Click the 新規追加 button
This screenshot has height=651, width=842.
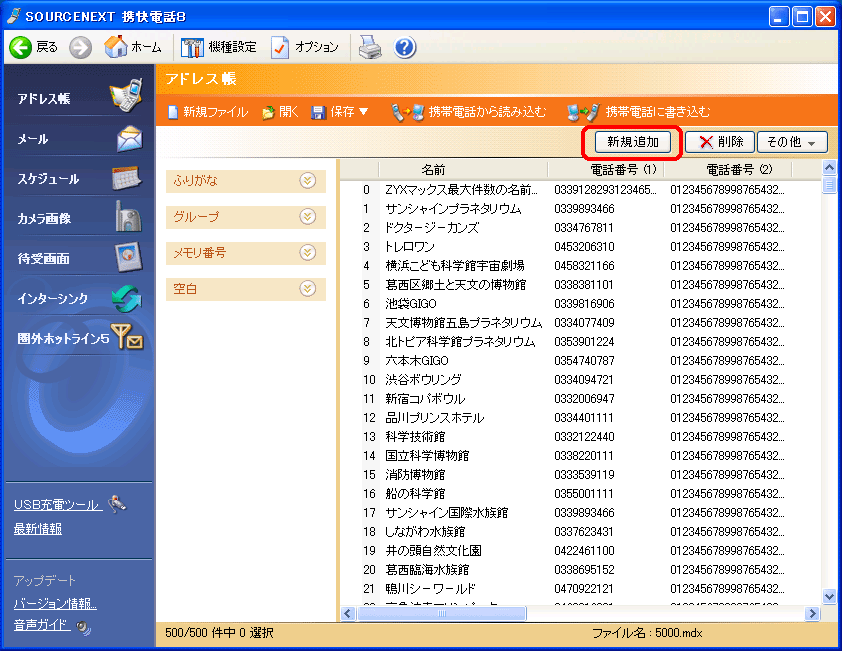tap(633, 142)
